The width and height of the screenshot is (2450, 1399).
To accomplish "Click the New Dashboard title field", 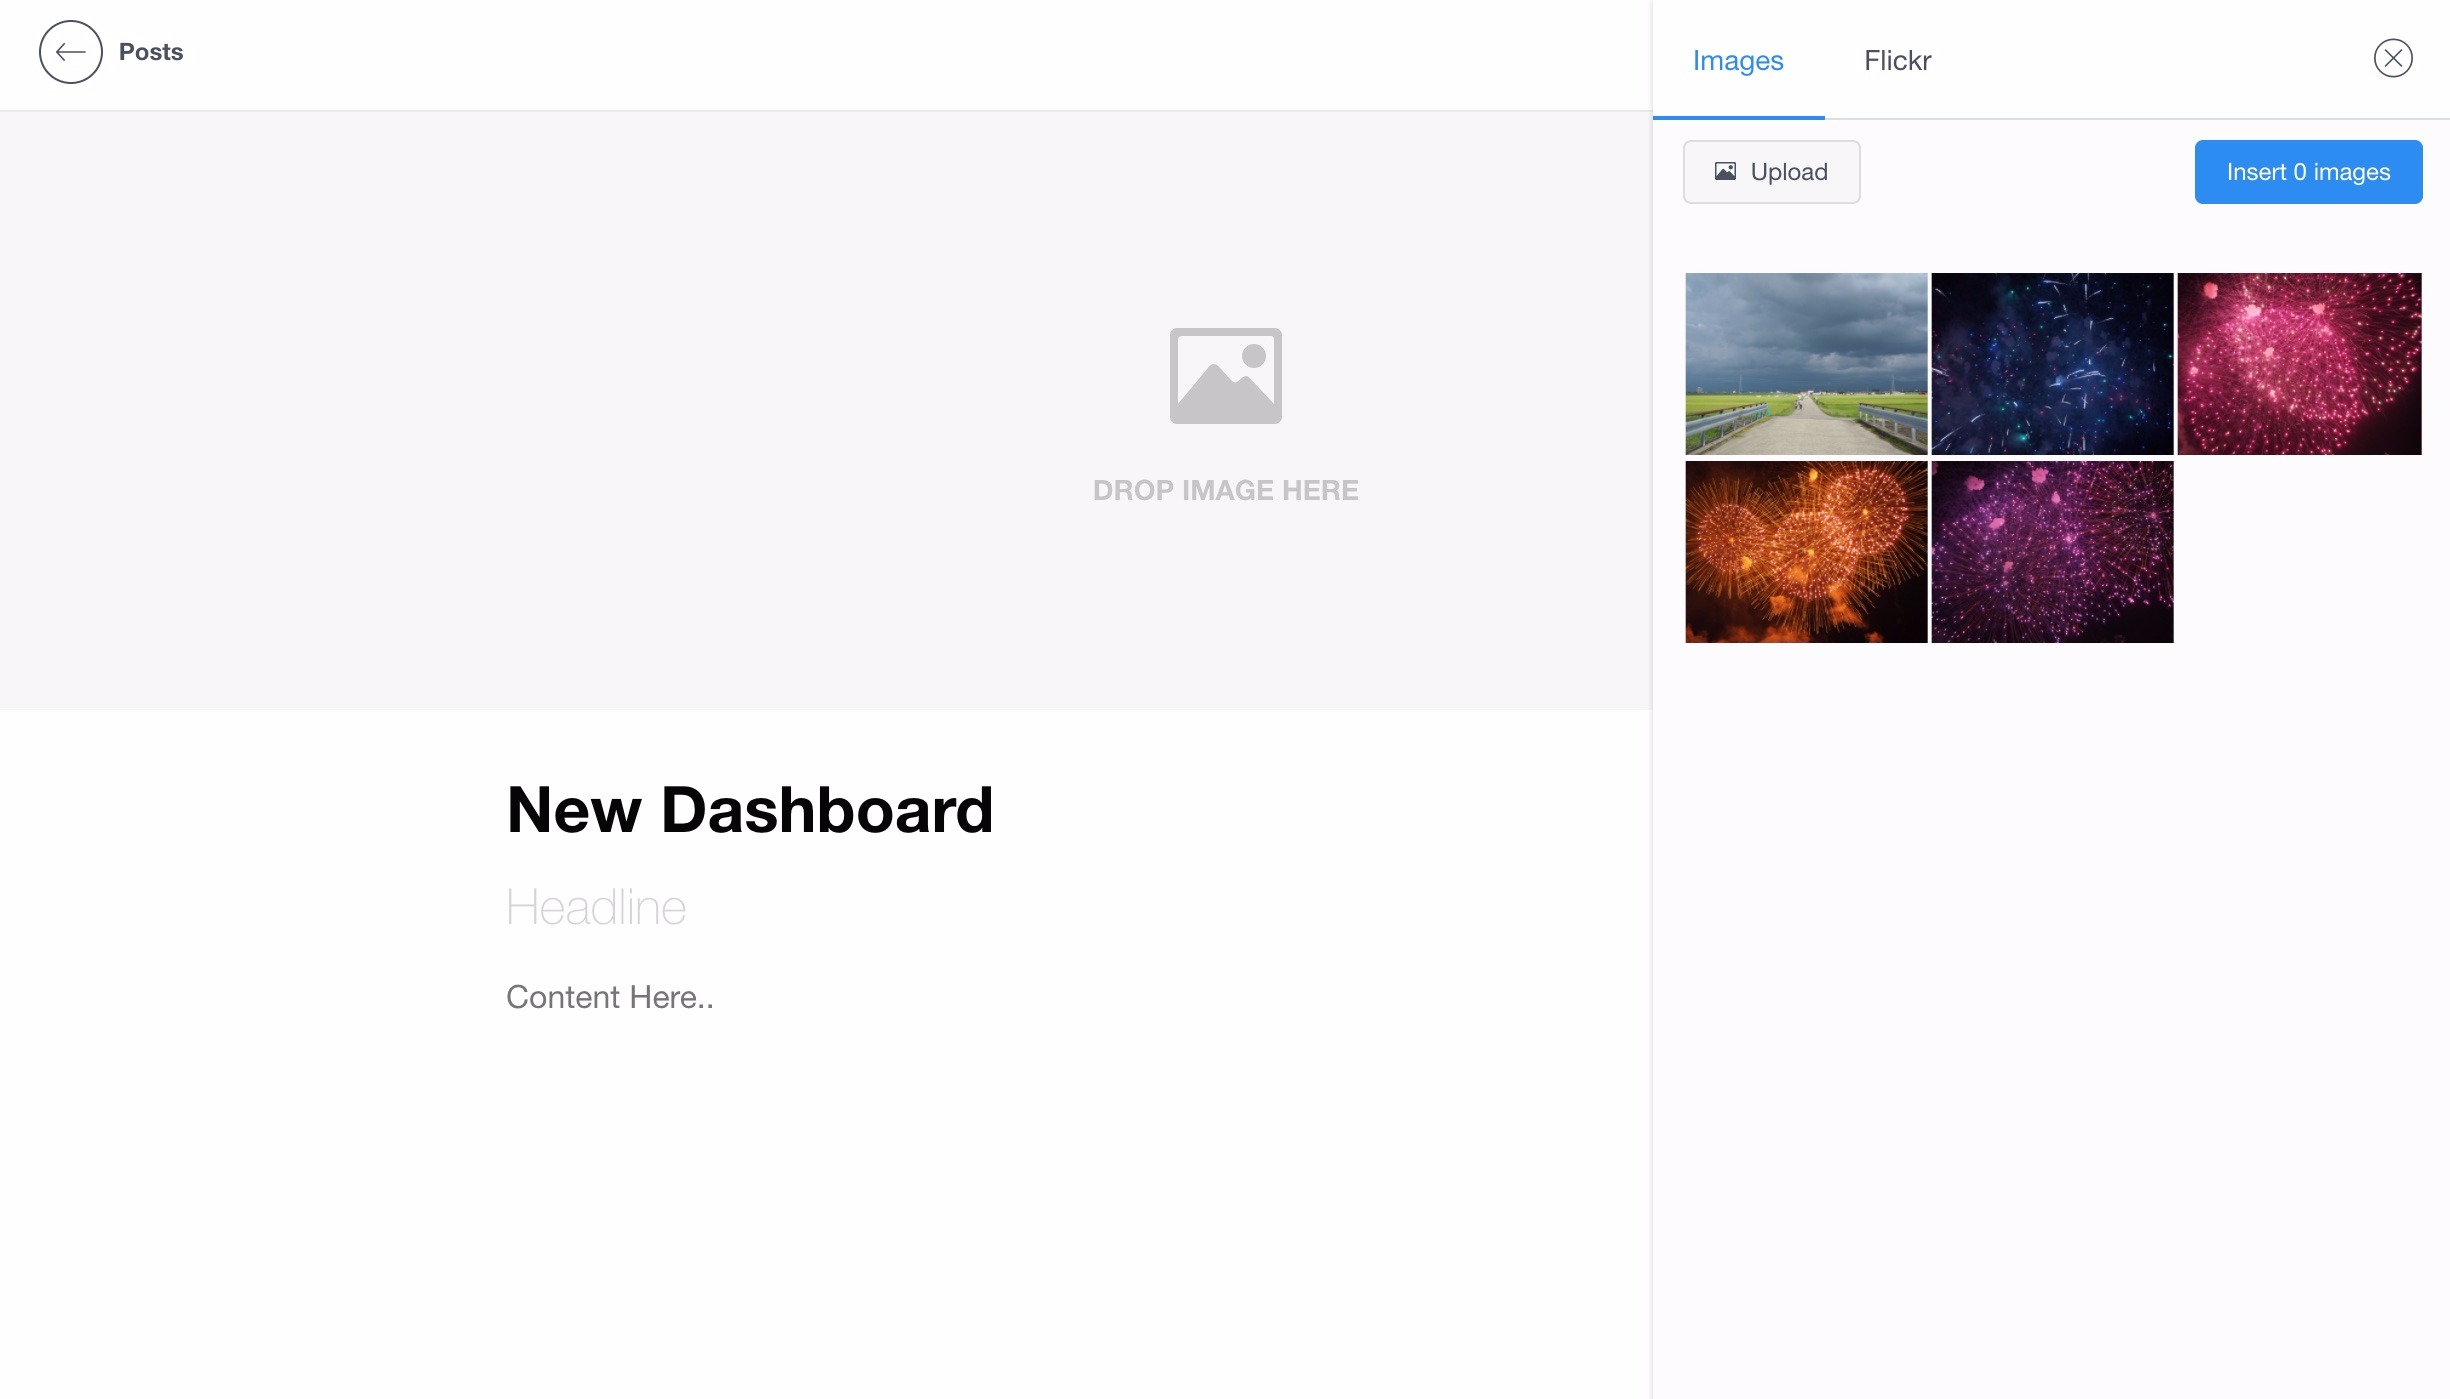I will [750, 810].
